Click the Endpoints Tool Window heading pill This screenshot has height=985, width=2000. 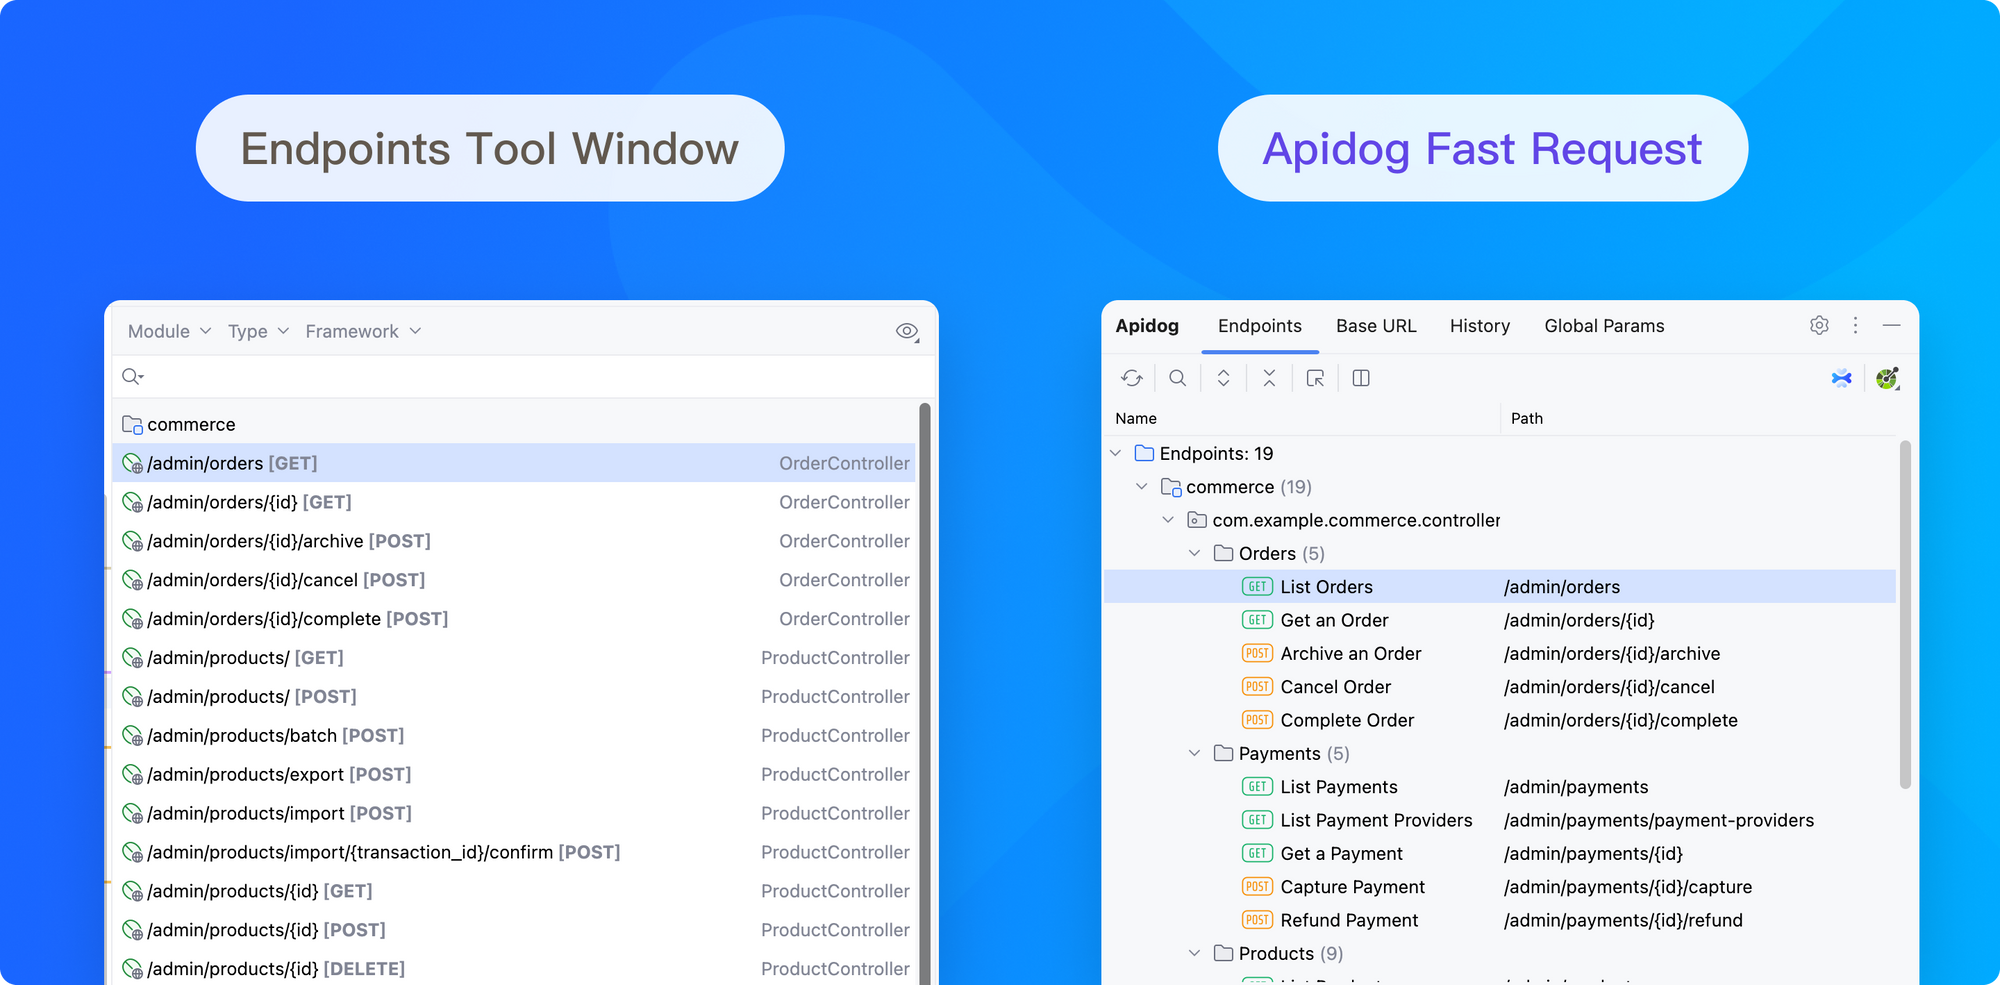point(490,148)
